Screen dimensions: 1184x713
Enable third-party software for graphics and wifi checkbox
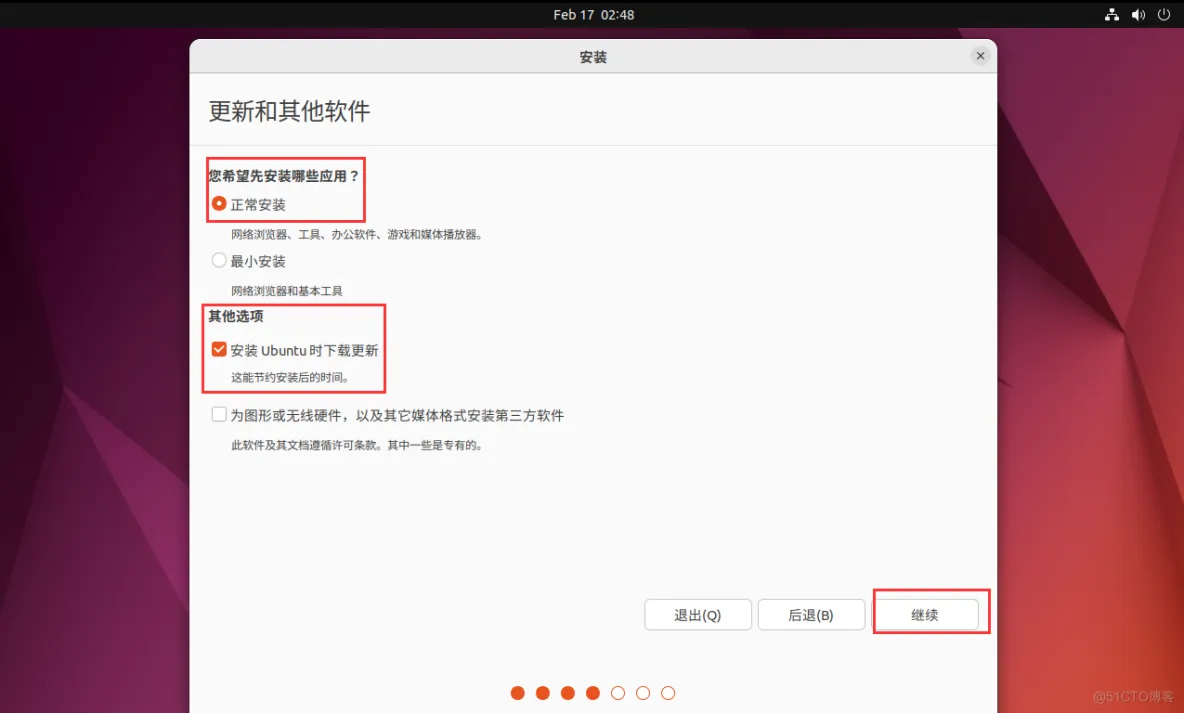coord(219,414)
